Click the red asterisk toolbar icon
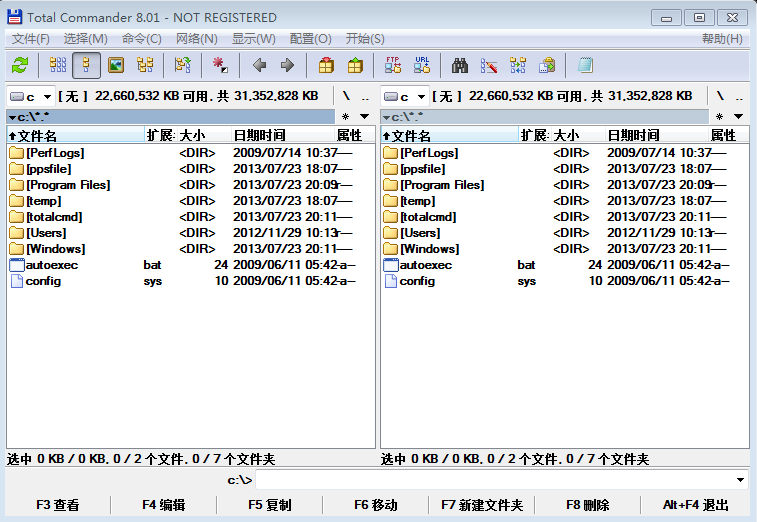This screenshot has height=522, width=757. click(x=220, y=65)
